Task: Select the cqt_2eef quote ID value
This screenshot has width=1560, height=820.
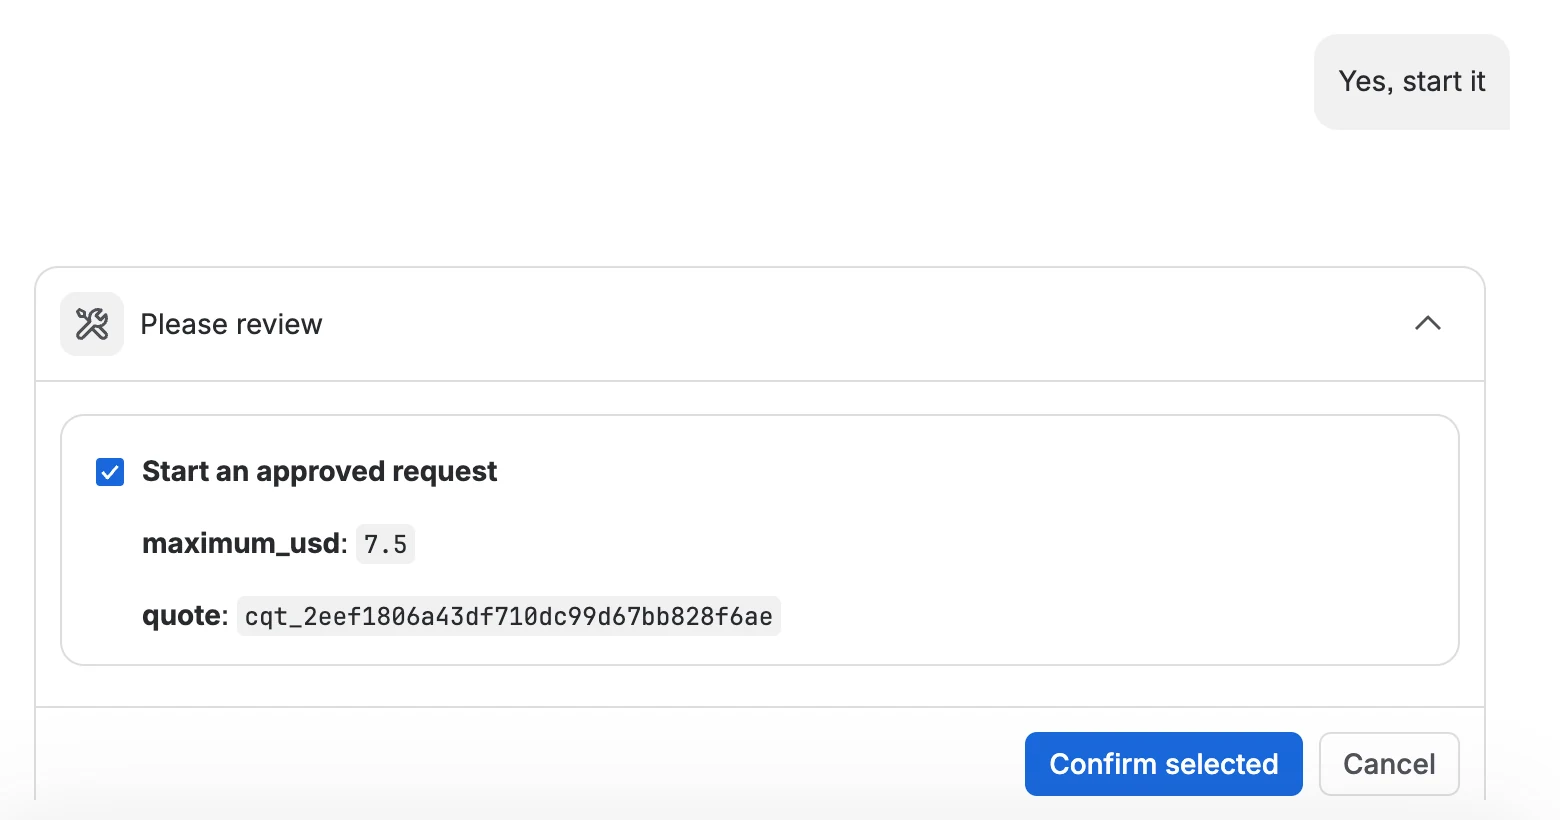Action: pyautogui.click(x=508, y=616)
